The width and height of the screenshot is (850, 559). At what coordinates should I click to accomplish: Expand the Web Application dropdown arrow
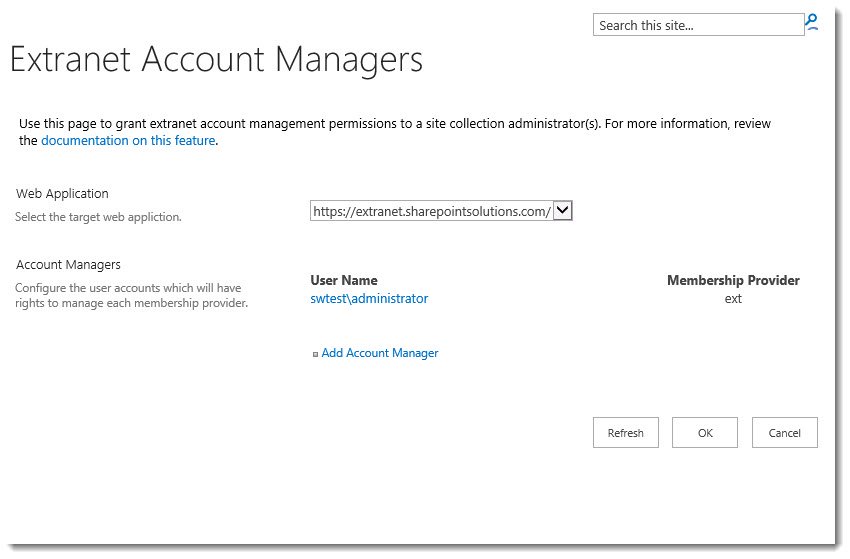pyautogui.click(x=563, y=210)
